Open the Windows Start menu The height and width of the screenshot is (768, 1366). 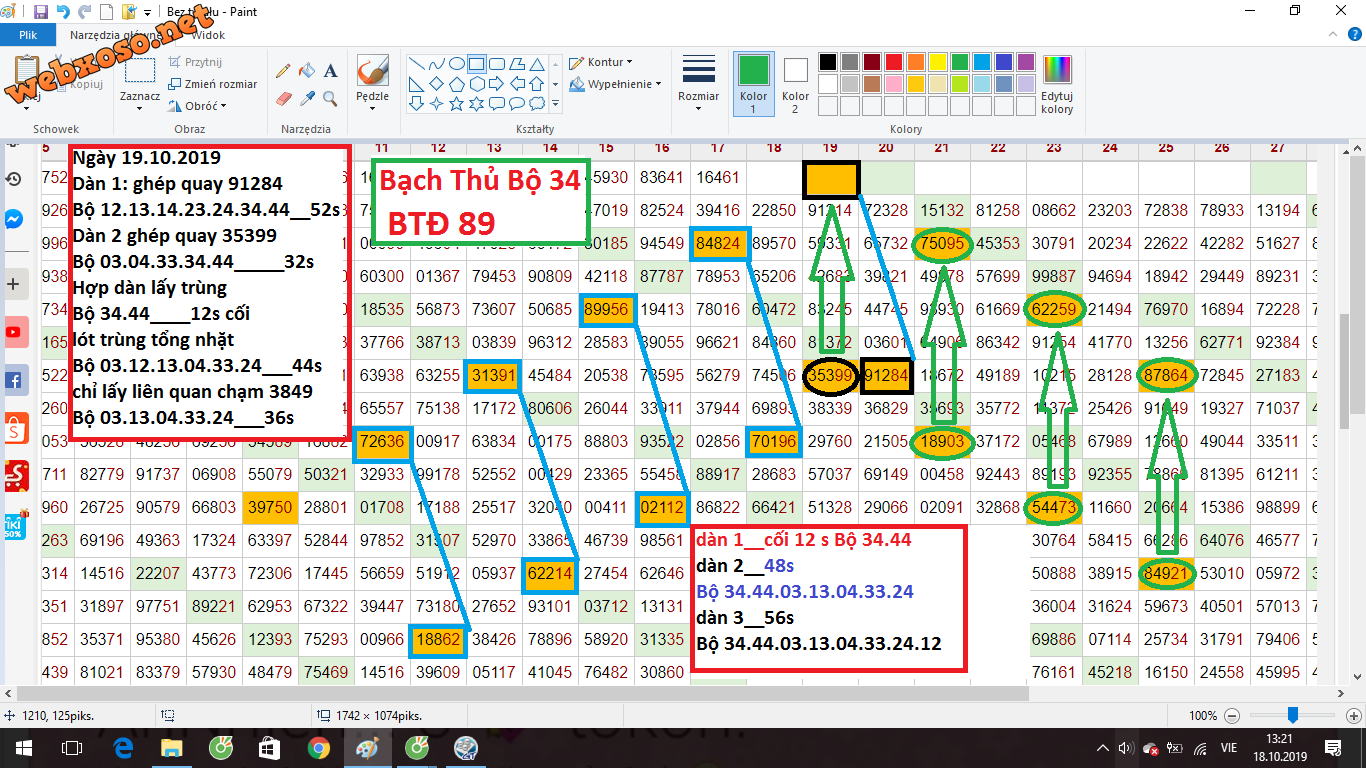tap(23, 747)
